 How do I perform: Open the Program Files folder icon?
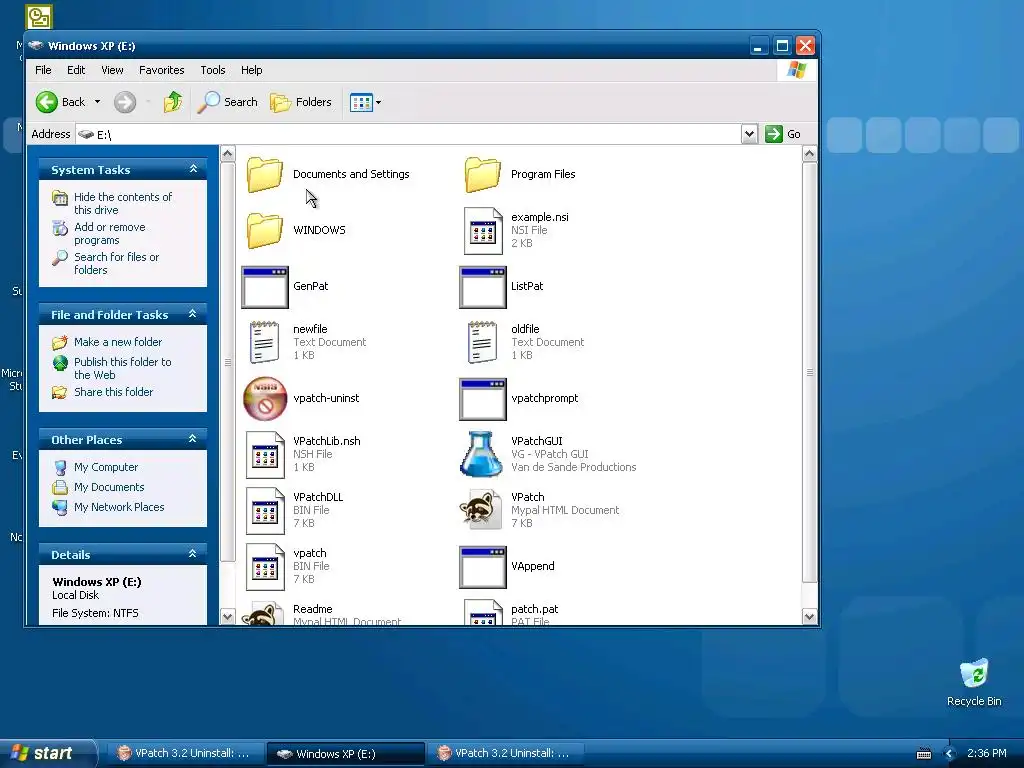pyautogui.click(x=483, y=174)
